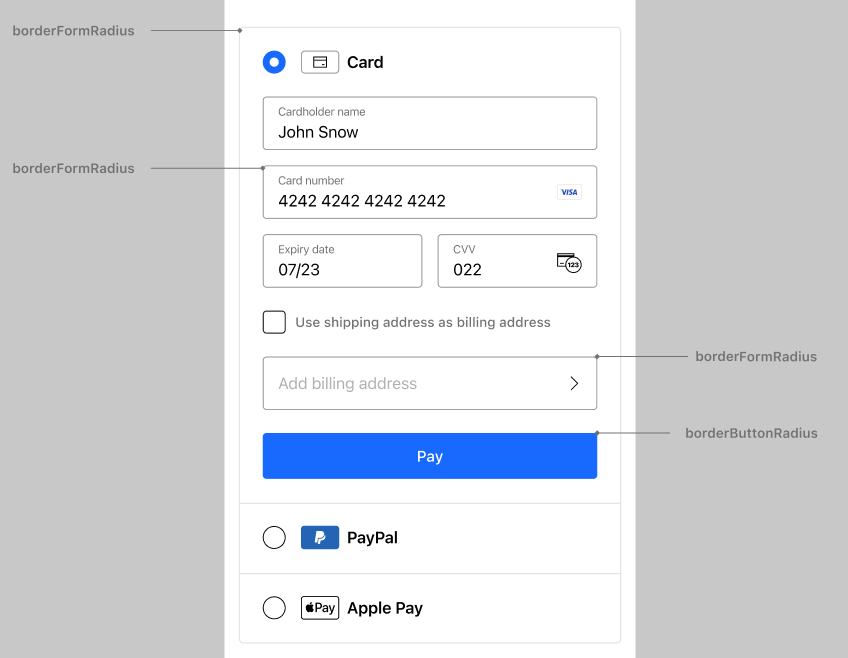The height and width of the screenshot is (658, 848).
Task: Click the borderButtonRadius callout marker
Action: [597, 433]
